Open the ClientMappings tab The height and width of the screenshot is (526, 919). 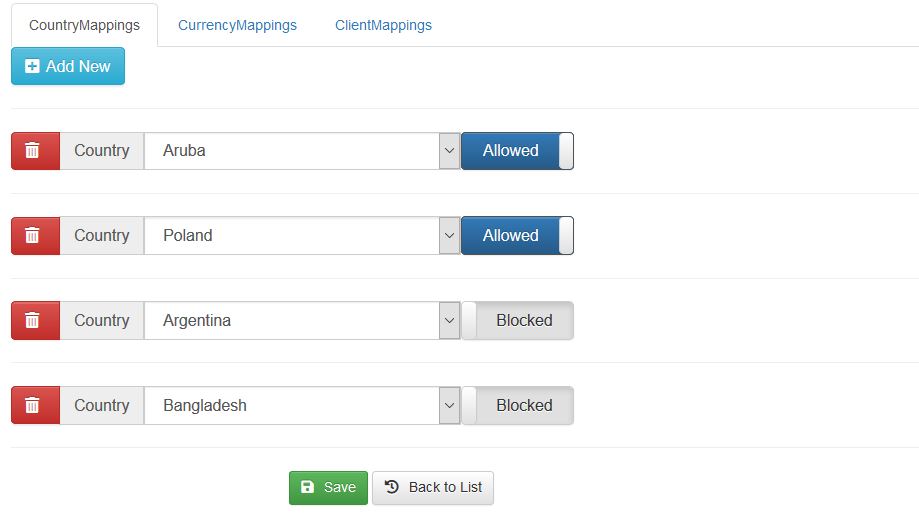coord(383,26)
